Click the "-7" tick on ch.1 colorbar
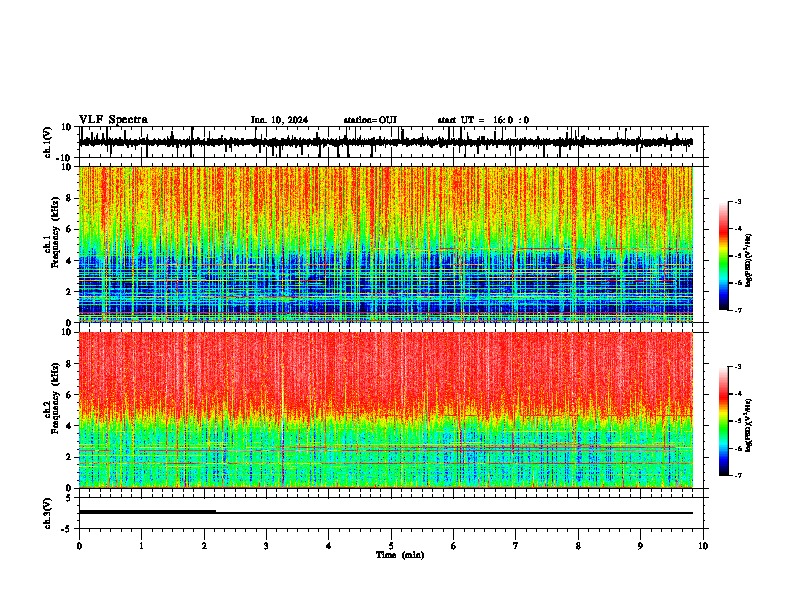 738,310
